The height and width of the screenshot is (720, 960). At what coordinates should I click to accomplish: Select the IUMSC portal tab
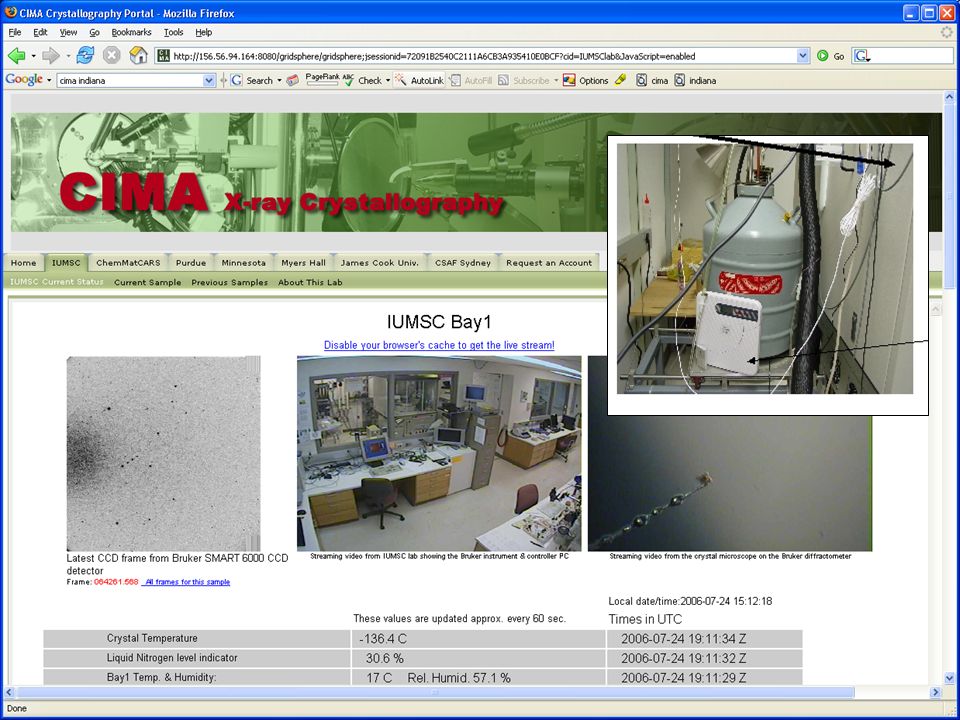(x=66, y=263)
